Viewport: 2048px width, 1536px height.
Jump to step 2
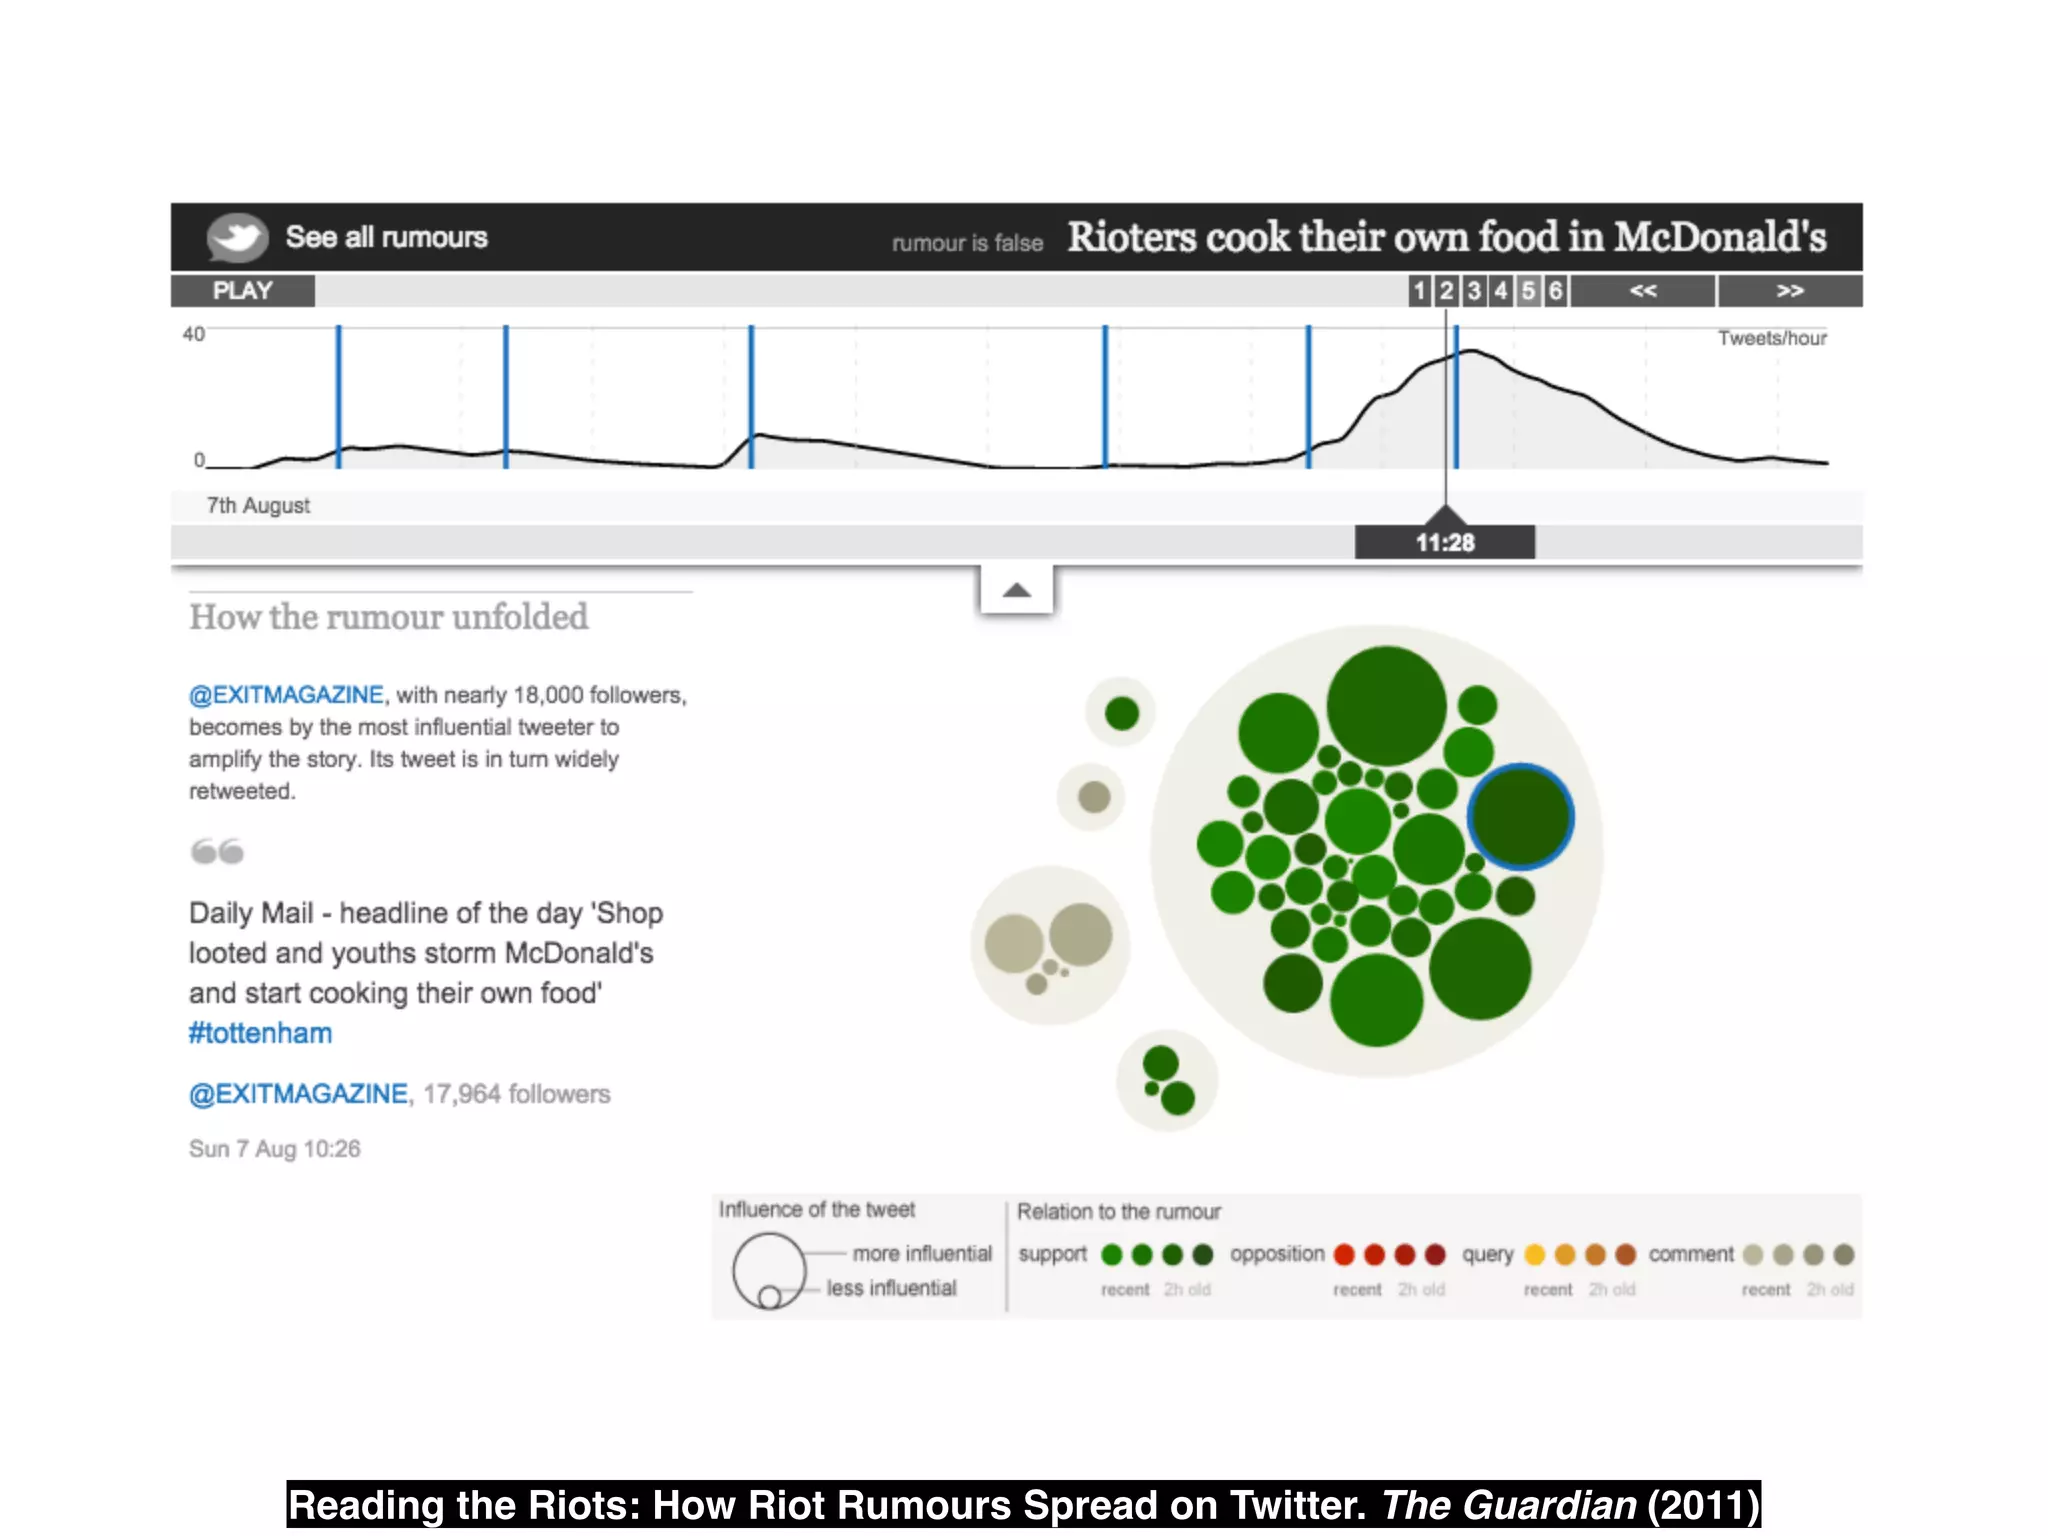[x=1446, y=291]
